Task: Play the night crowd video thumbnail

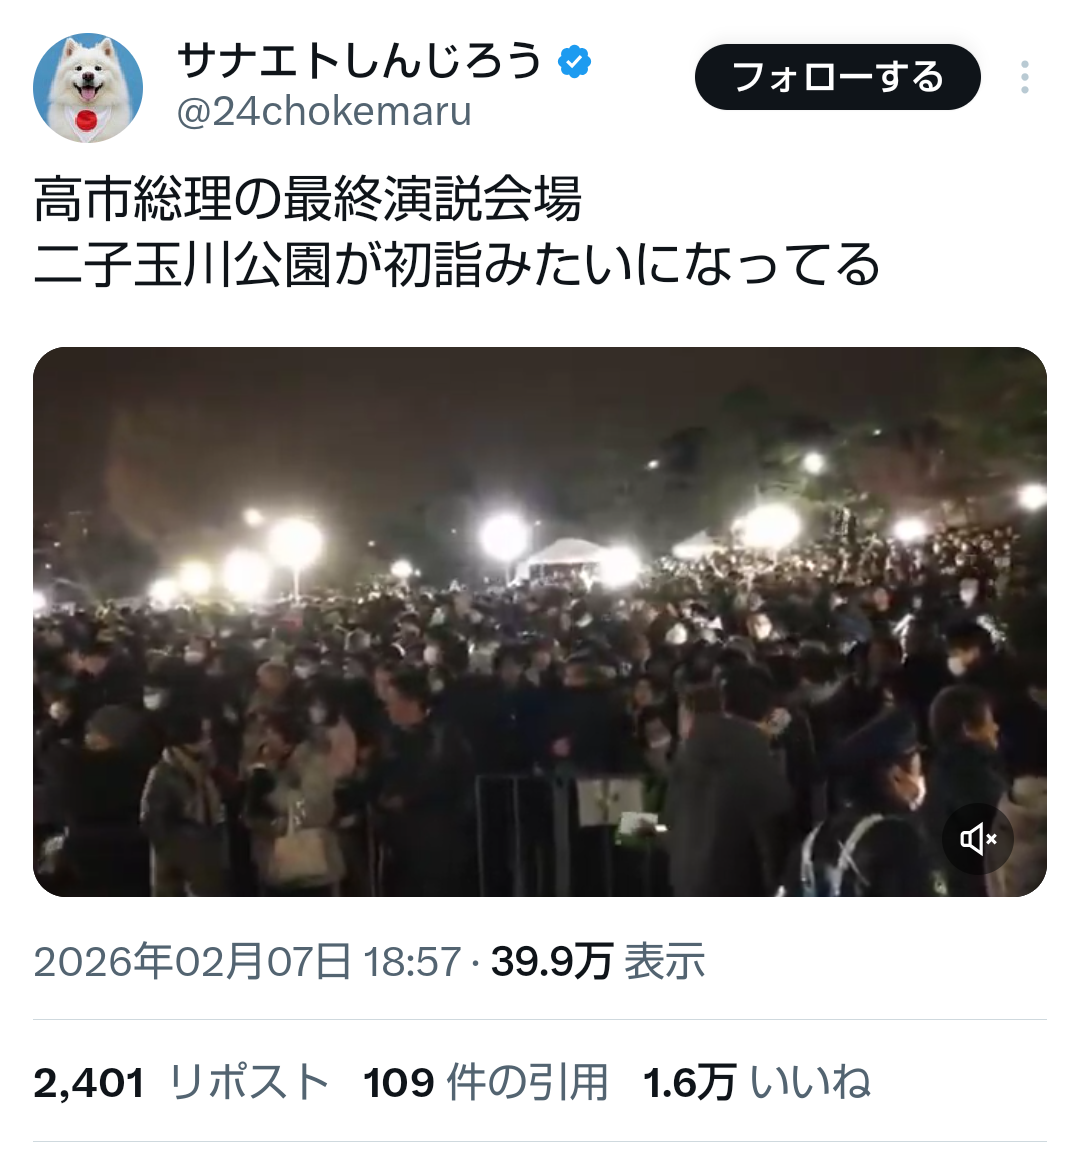Action: click(x=540, y=622)
